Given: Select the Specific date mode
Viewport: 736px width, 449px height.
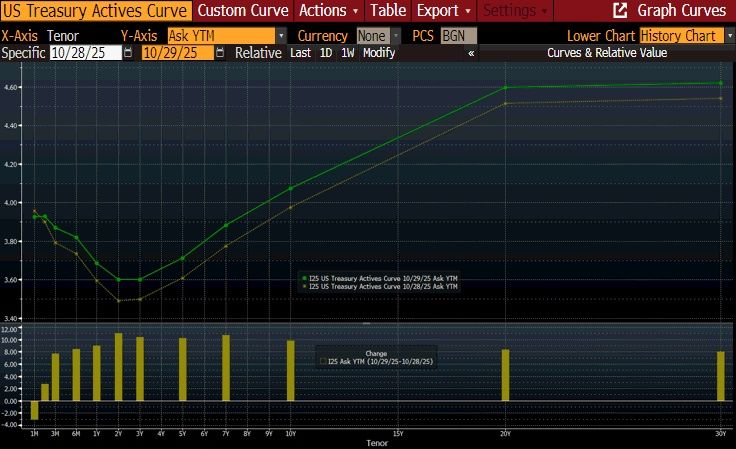Looking at the screenshot, I should pyautogui.click(x=22, y=53).
